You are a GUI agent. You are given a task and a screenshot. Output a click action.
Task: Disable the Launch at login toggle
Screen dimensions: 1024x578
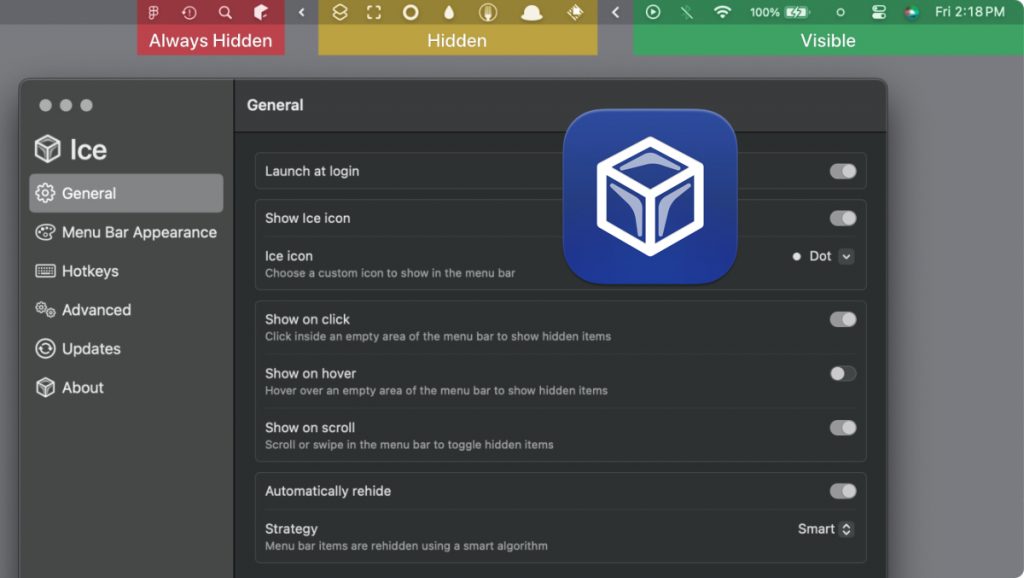842,171
